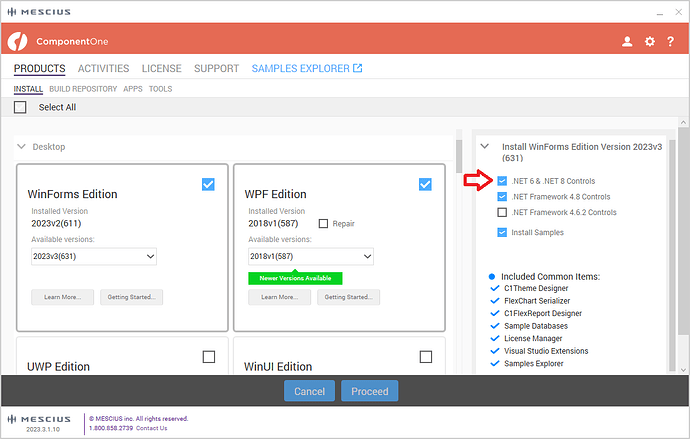690x439 pixels.
Task: Click Getting Started for WinForms Edition
Action: click(x=132, y=297)
